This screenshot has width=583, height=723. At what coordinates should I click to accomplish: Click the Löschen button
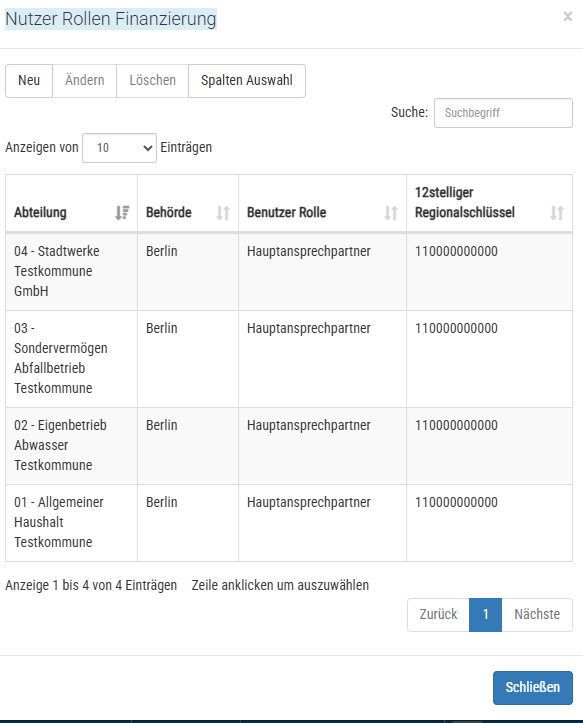pyautogui.click(x=153, y=81)
